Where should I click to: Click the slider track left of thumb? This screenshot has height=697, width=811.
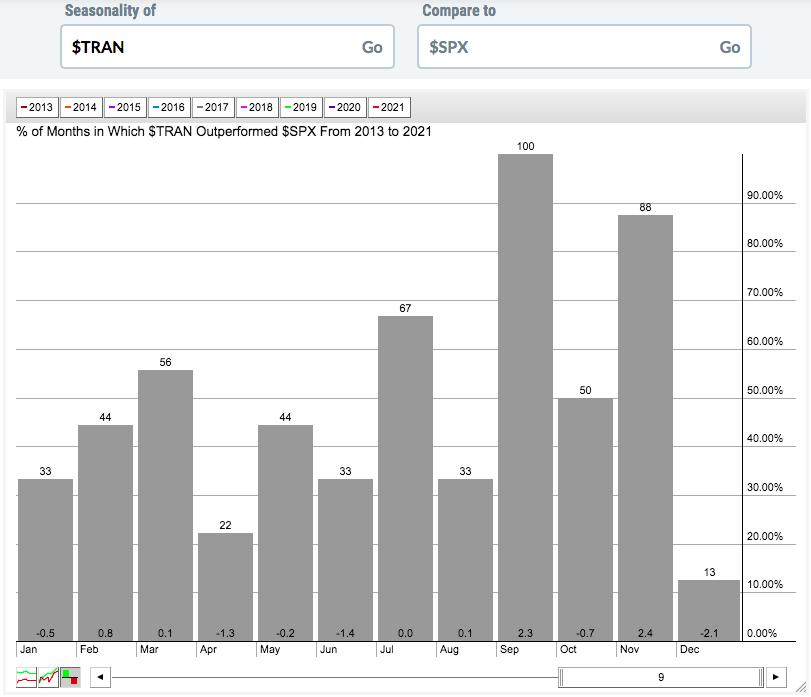(335, 677)
